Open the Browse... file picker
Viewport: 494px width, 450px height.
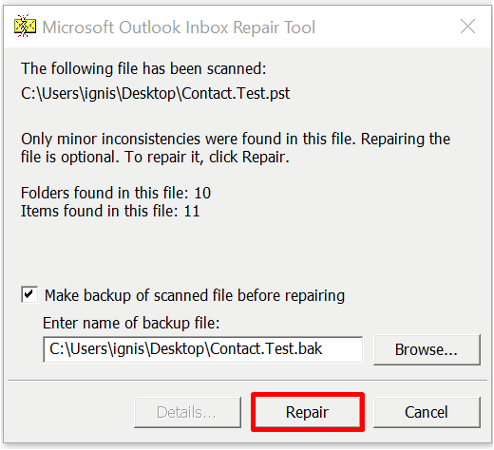pyautogui.click(x=427, y=350)
